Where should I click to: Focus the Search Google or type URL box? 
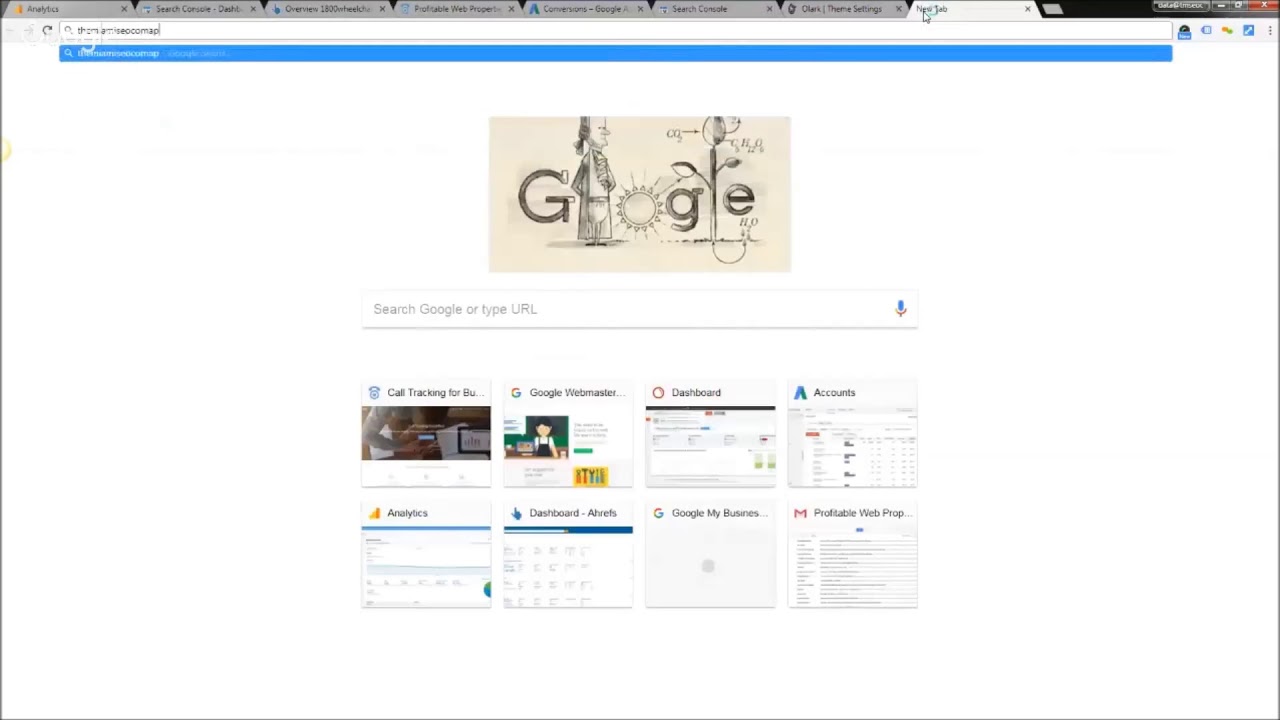click(640, 309)
